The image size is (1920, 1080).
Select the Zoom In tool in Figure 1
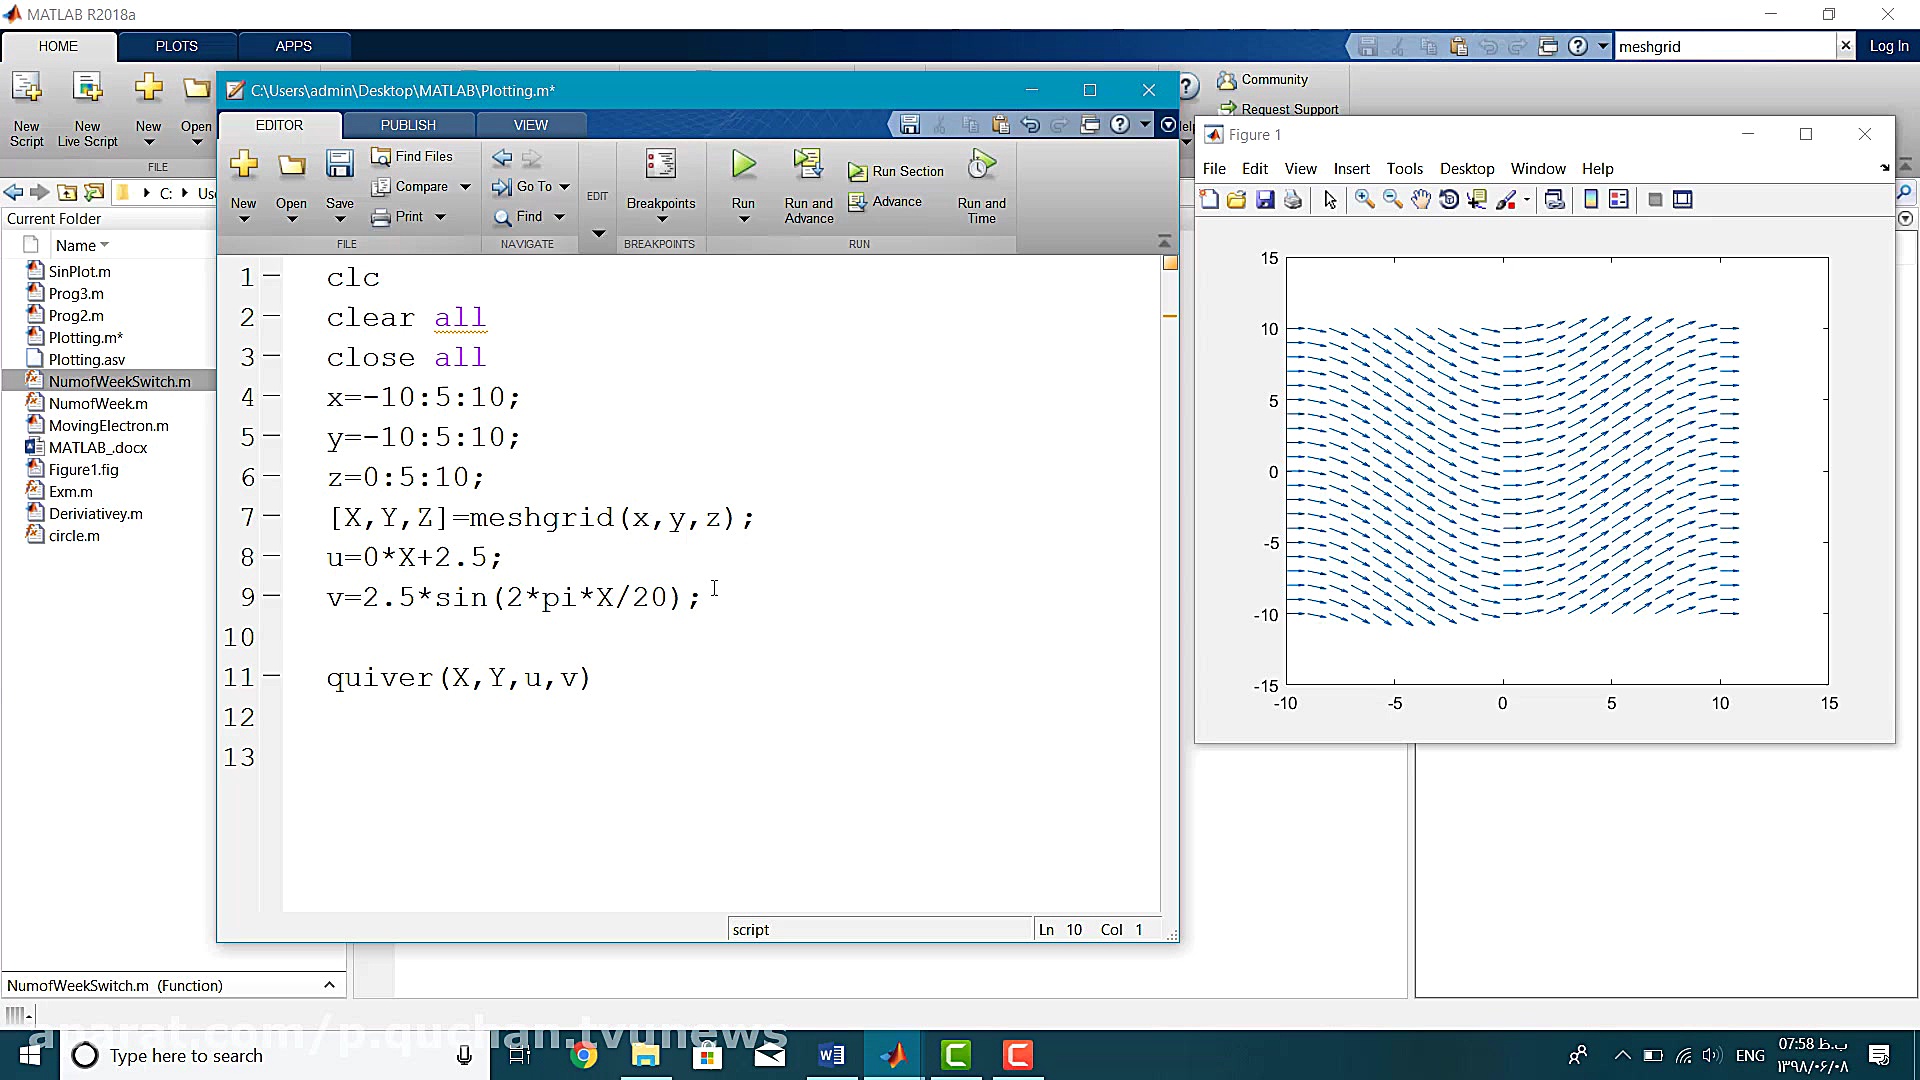pos(1364,200)
